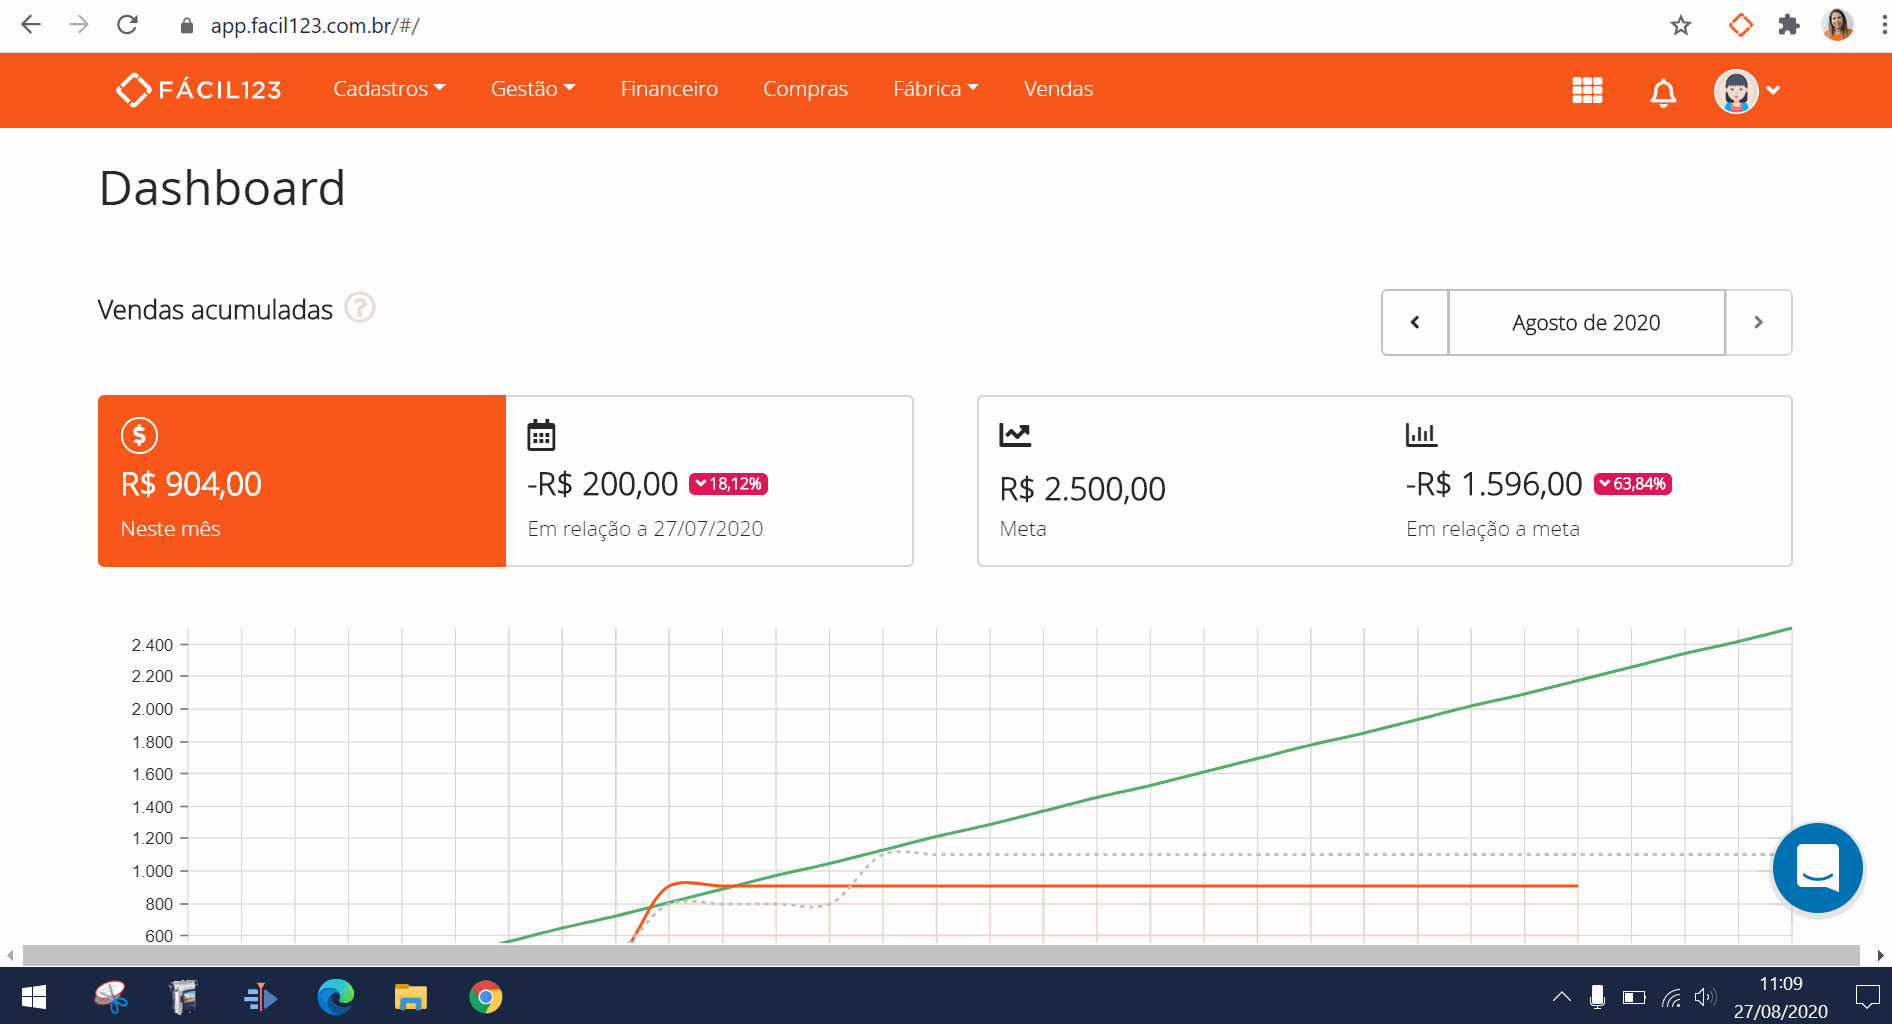Expand the user account dropdown arrow
1892x1024 pixels.
pos(1773,90)
